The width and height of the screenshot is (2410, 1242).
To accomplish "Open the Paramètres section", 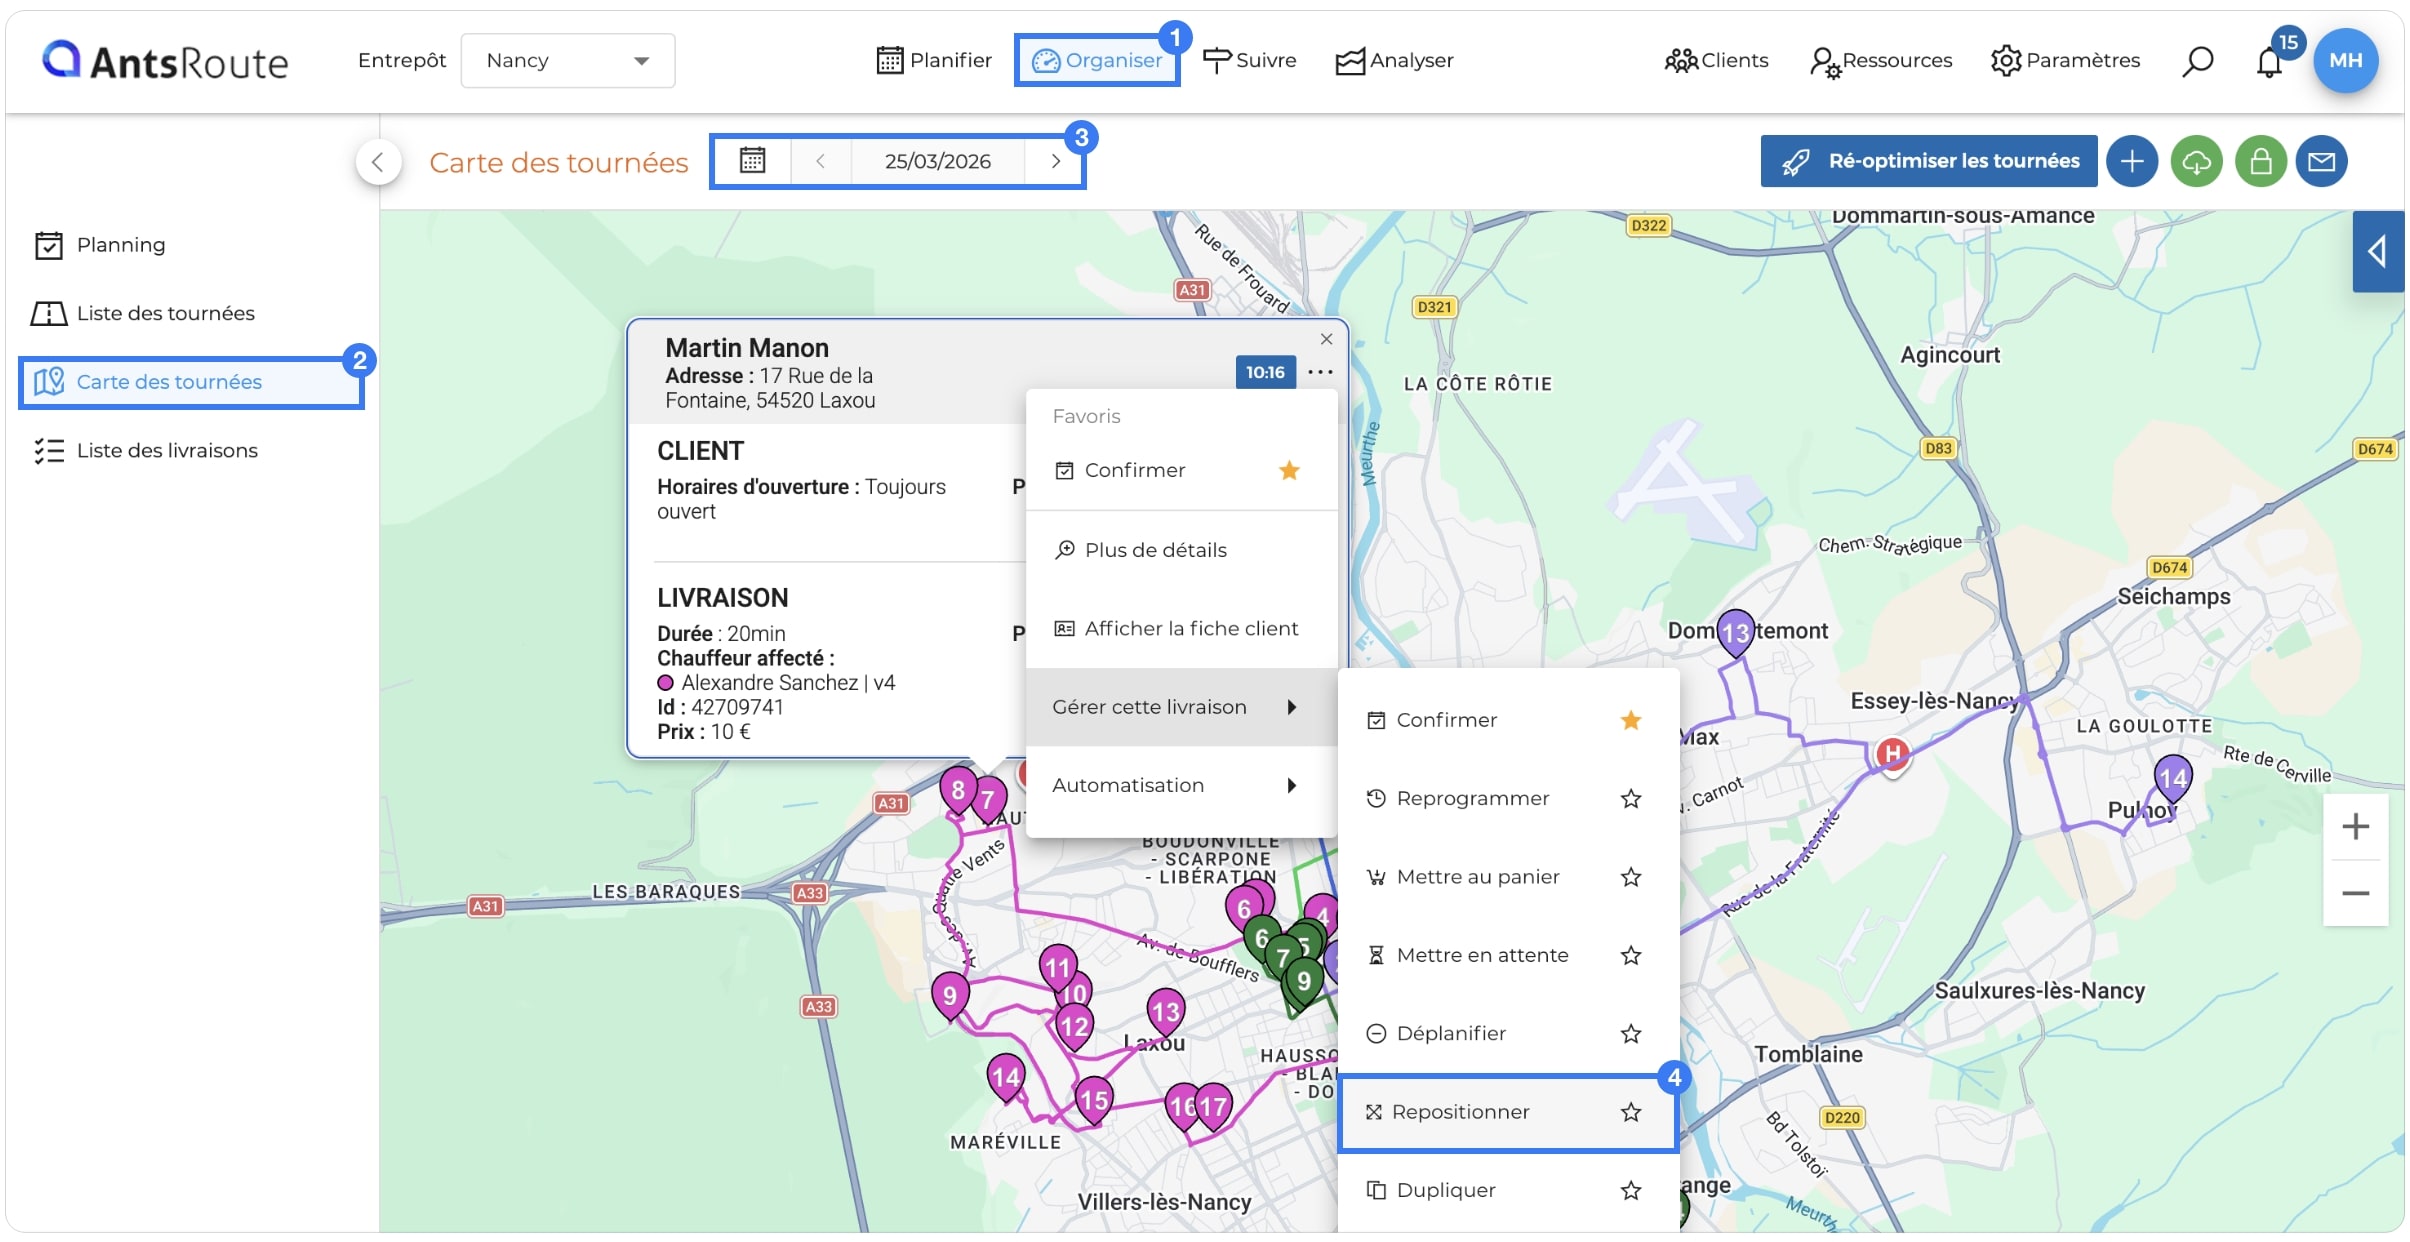I will pos(2065,61).
